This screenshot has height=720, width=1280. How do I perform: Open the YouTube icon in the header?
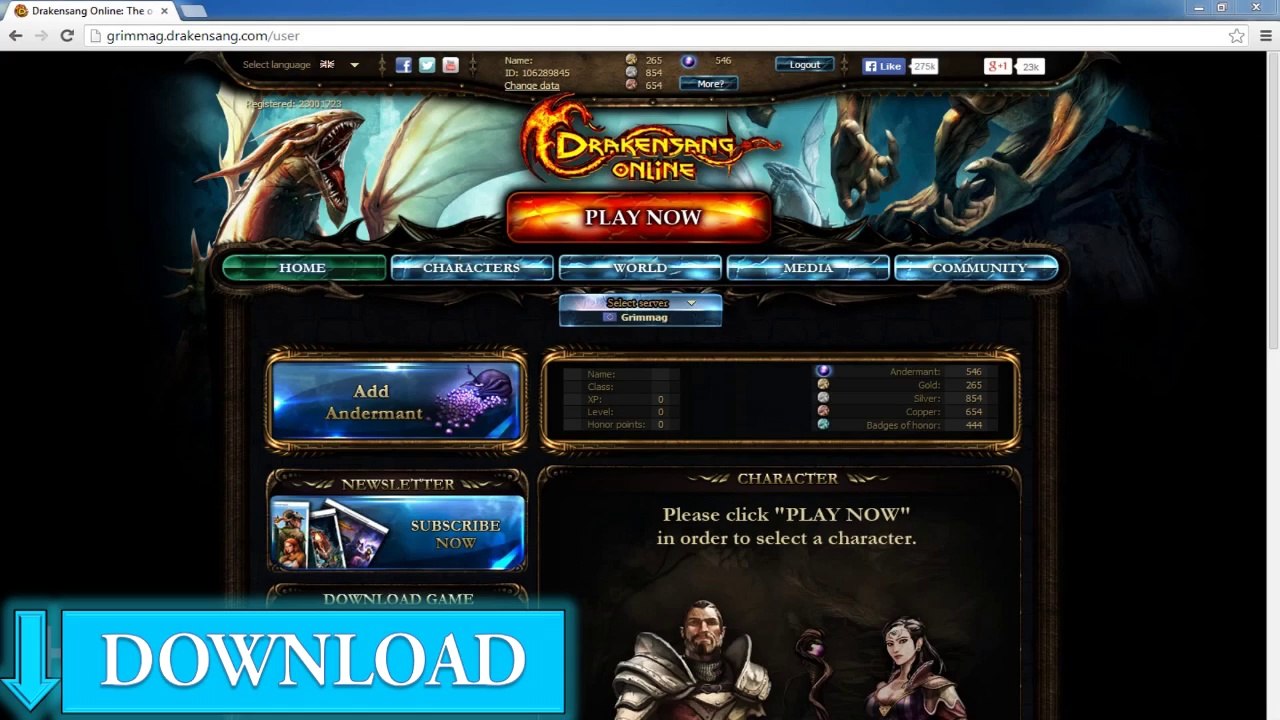coord(450,65)
